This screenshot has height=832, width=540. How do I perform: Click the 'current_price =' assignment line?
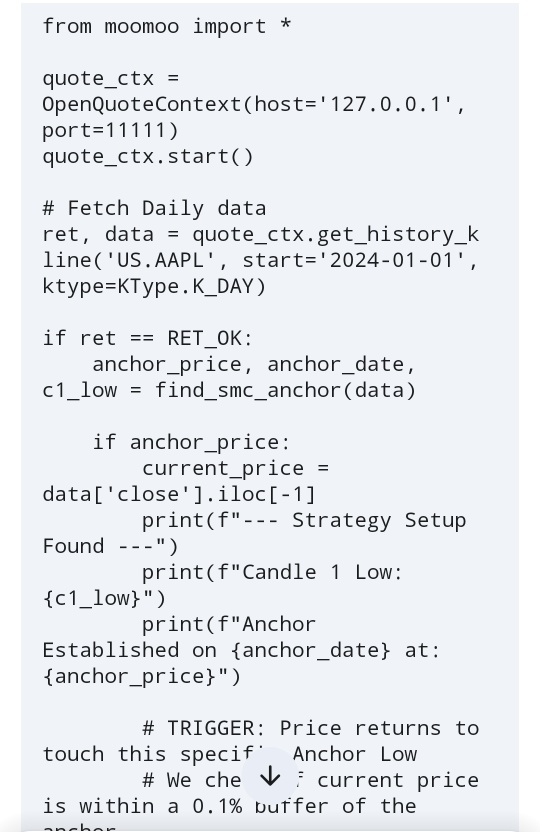[x=236, y=468]
